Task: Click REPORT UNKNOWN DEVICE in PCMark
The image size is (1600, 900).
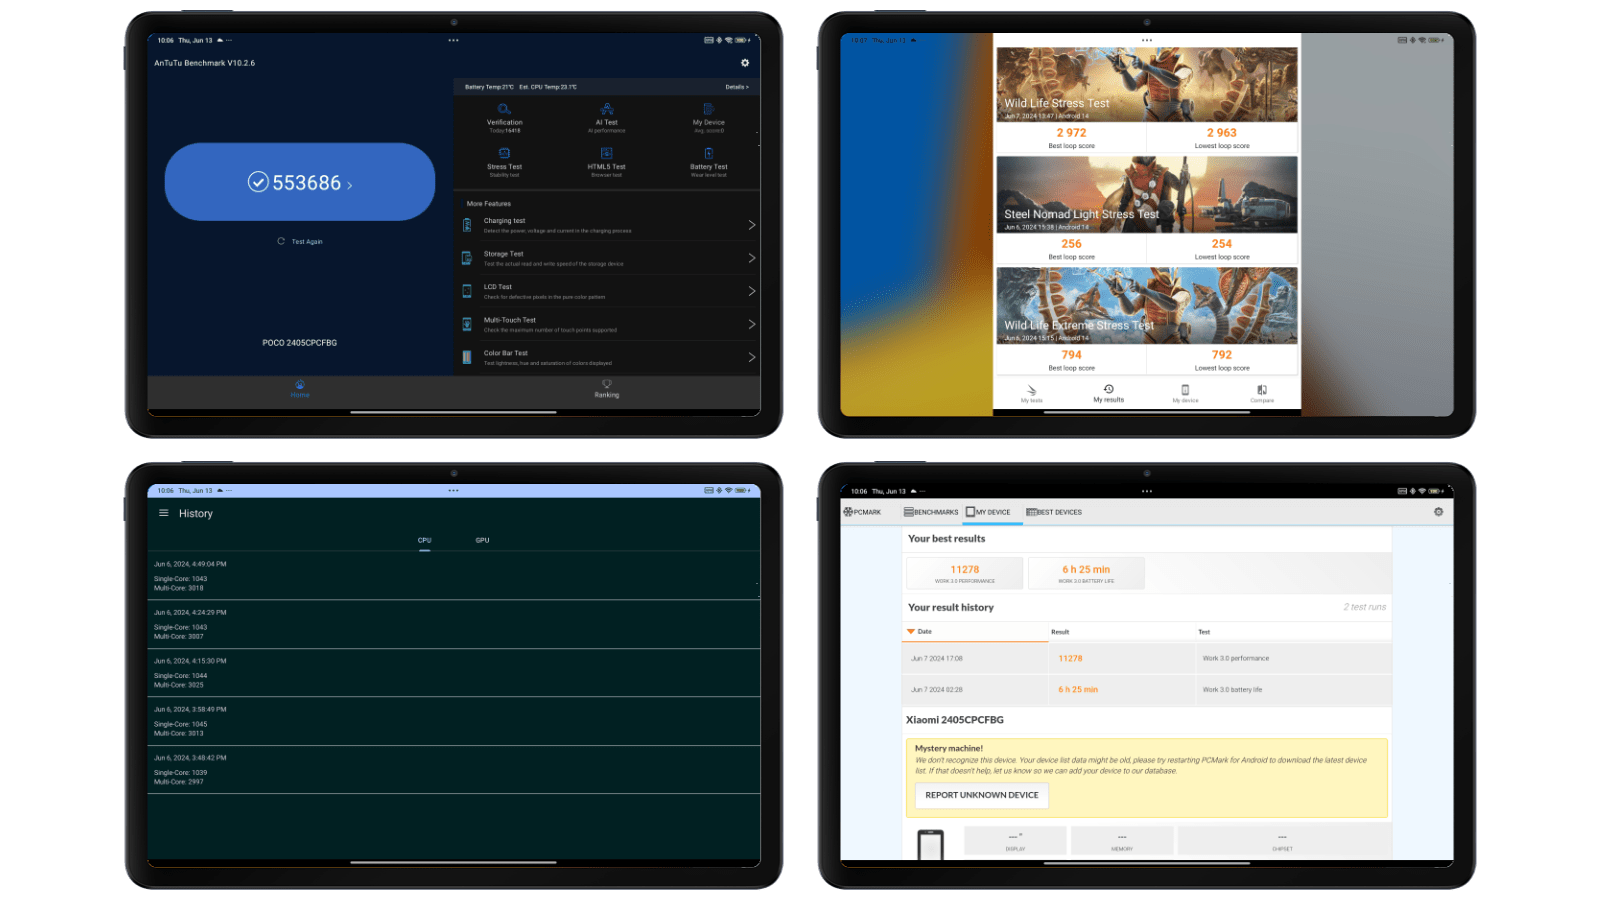Action: tap(980, 795)
